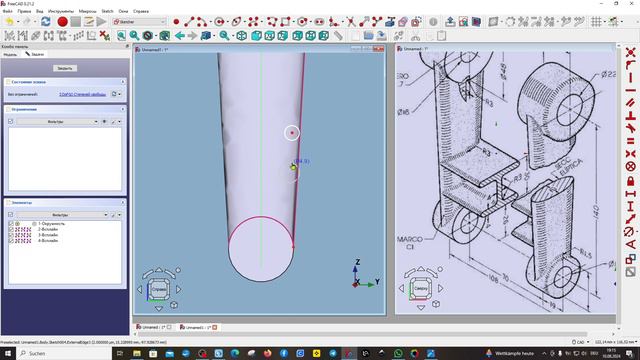Open auto-update dropdown in solver panel

pyautogui.click(x=120, y=94)
